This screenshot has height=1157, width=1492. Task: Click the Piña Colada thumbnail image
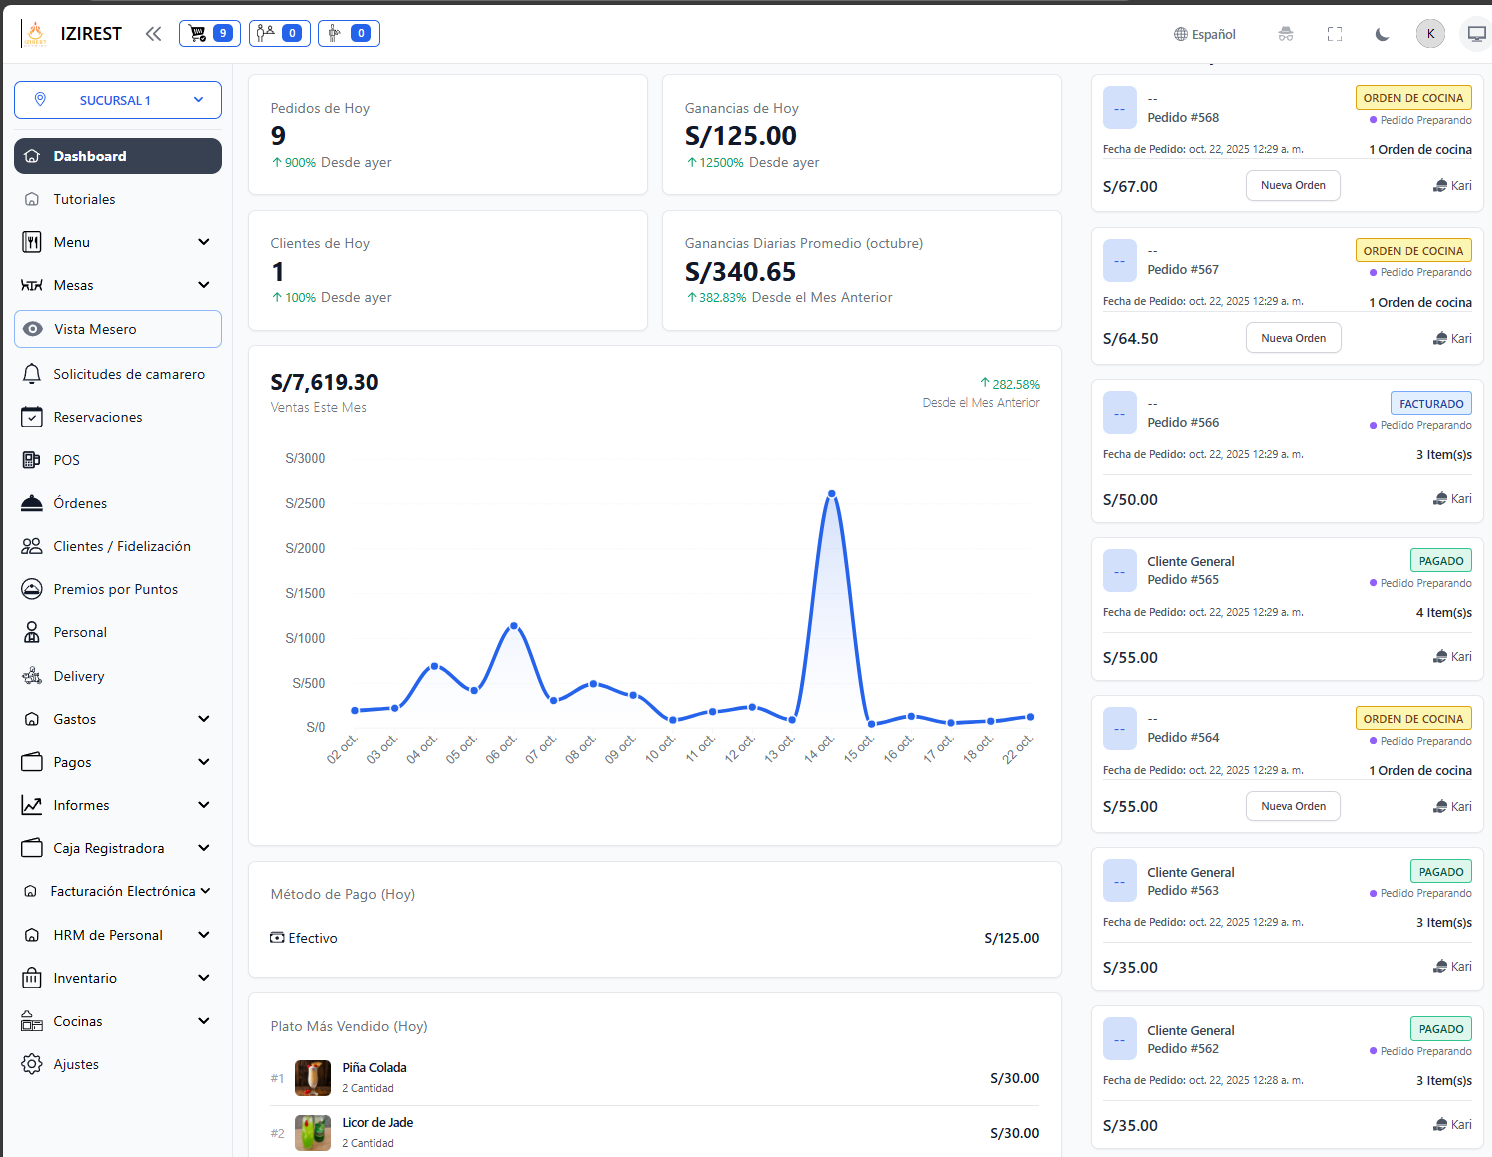pos(313,1078)
